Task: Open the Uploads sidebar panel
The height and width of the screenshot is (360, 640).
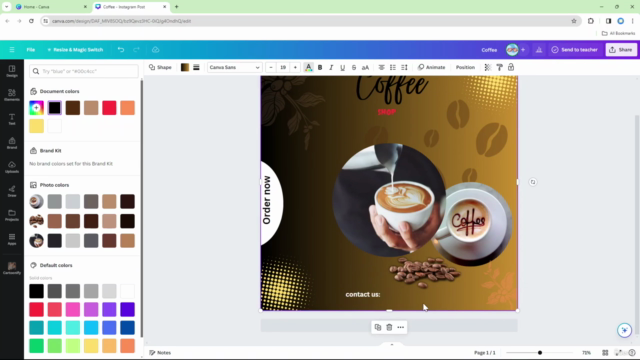Action: (12, 167)
